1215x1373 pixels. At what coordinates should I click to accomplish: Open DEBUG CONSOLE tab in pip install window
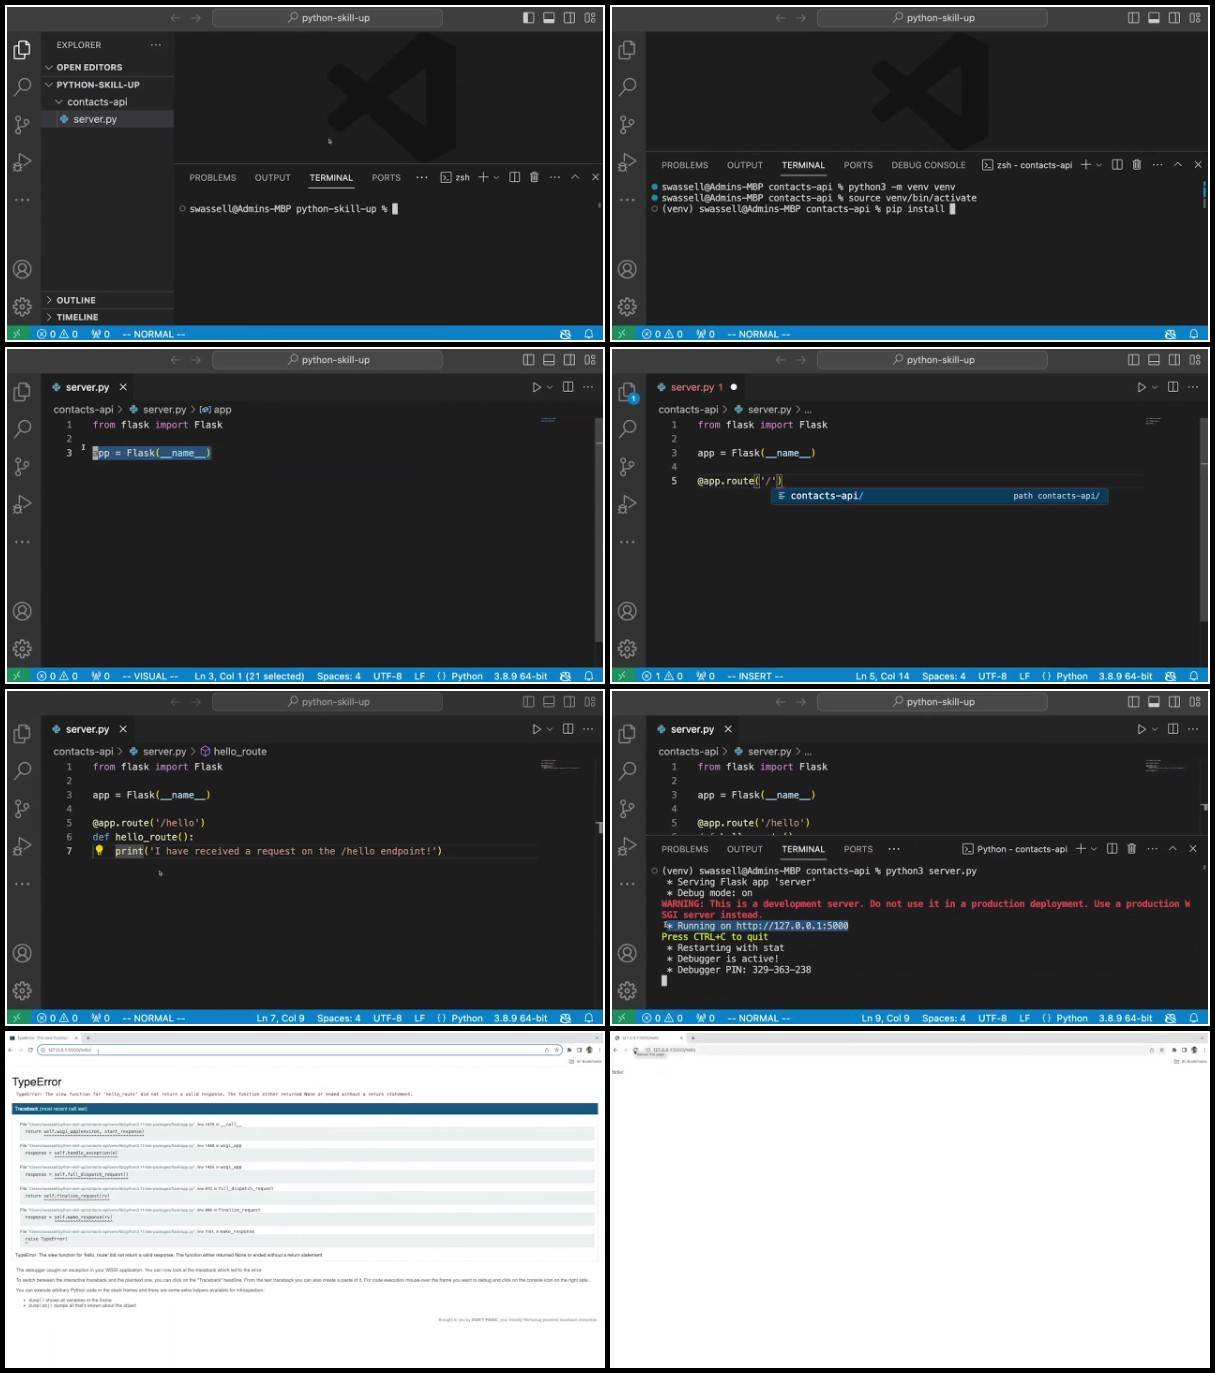(928, 166)
